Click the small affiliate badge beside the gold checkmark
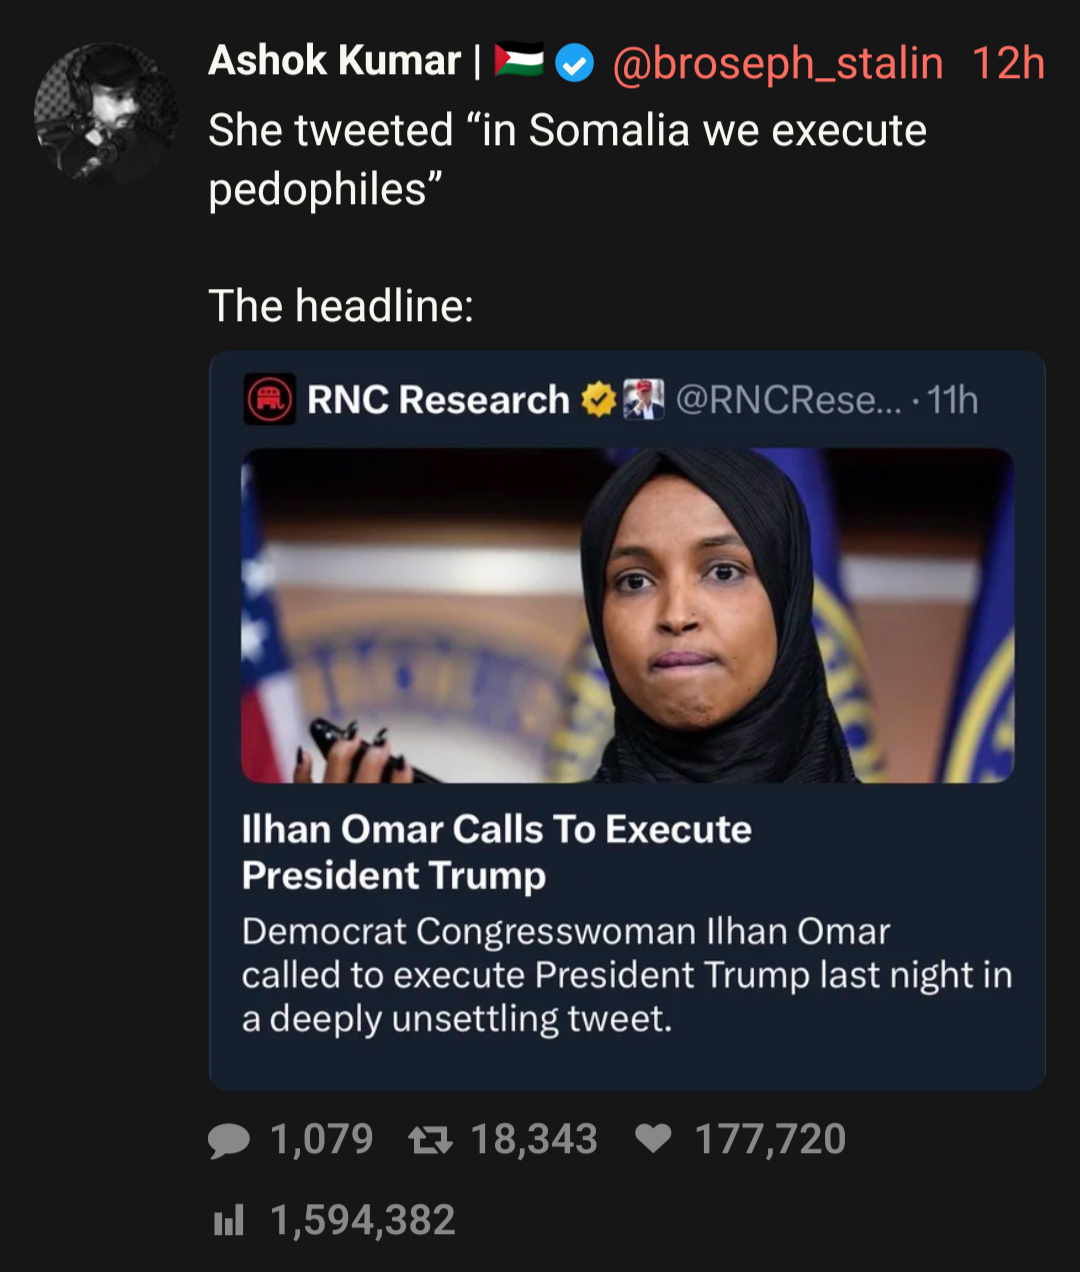Image resolution: width=1080 pixels, height=1272 pixels. pyautogui.click(x=643, y=400)
